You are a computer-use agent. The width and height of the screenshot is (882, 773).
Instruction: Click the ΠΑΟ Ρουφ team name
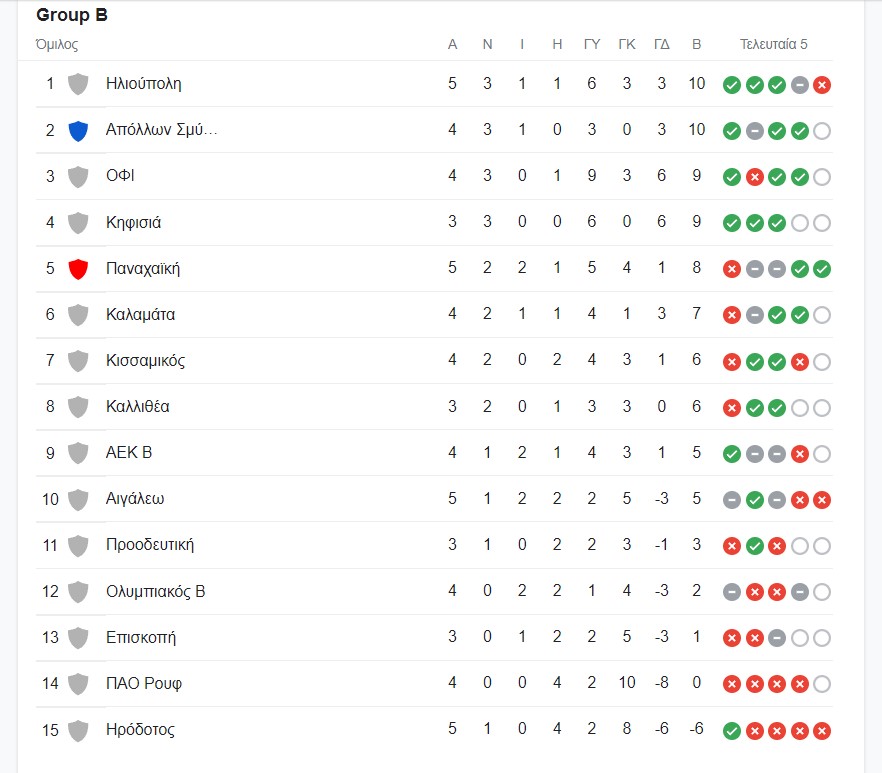(x=144, y=683)
